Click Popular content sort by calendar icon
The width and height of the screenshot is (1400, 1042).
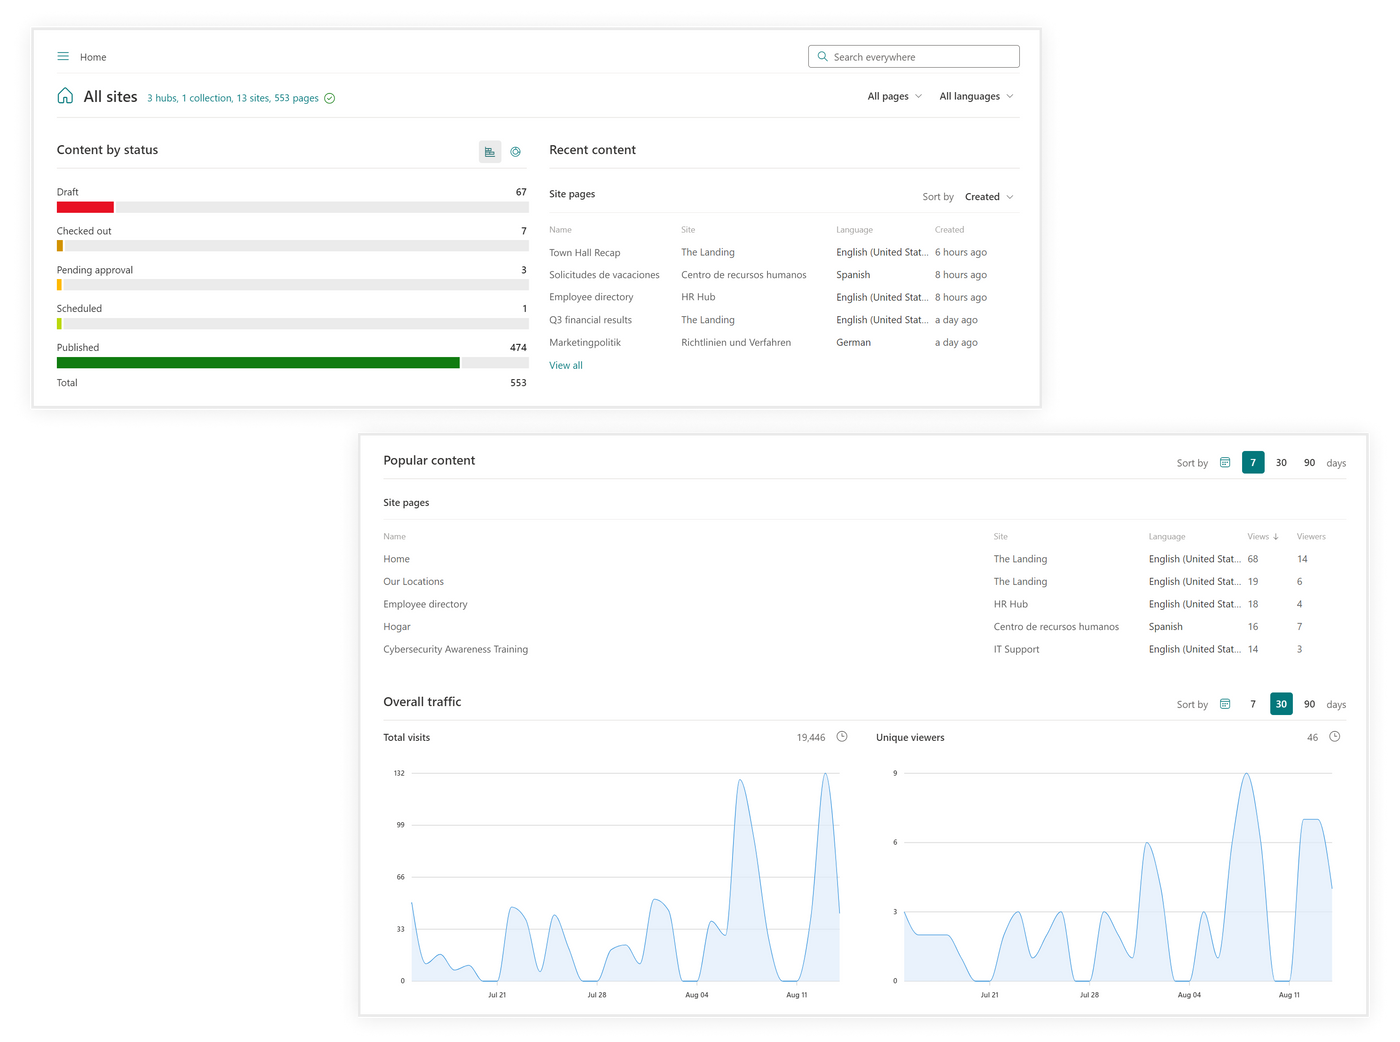tap(1225, 463)
